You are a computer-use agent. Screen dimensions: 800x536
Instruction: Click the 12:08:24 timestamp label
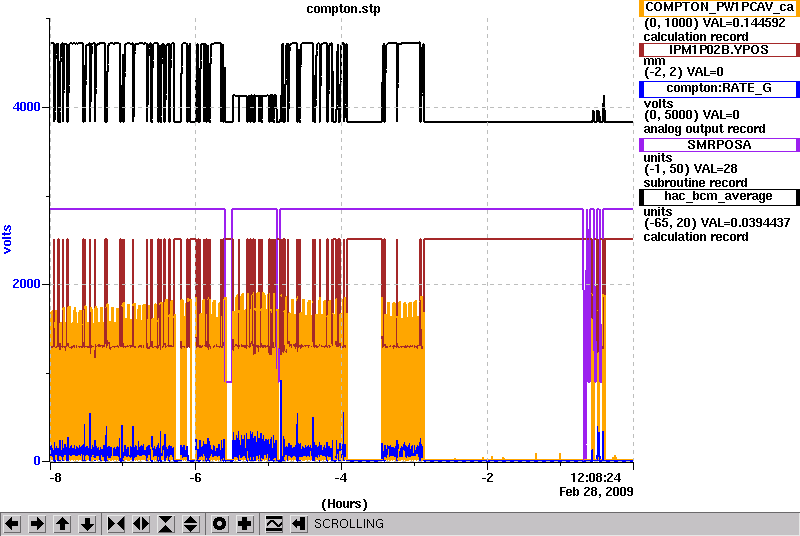click(595, 478)
